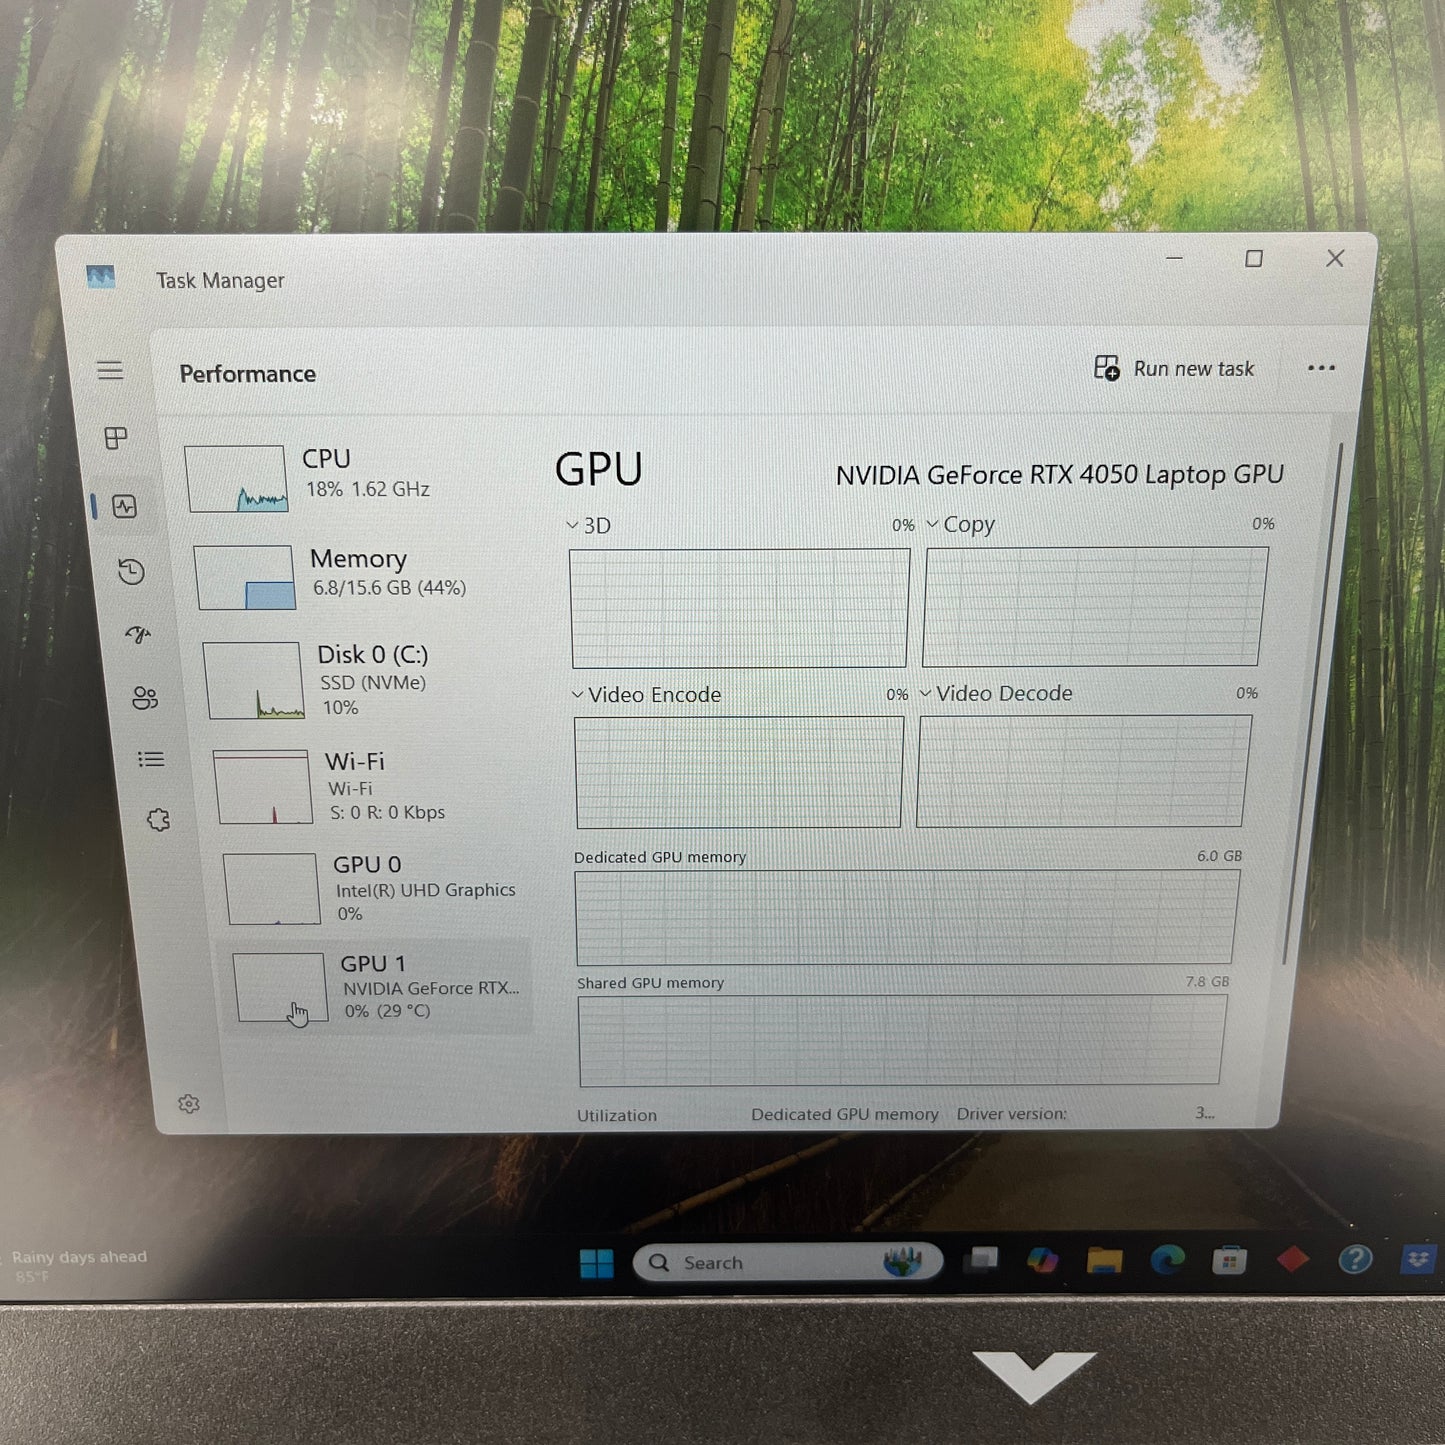This screenshot has width=1445, height=1445.
Task: Click the Wi-Fi mini graph thumbnail
Action: (x=263, y=787)
